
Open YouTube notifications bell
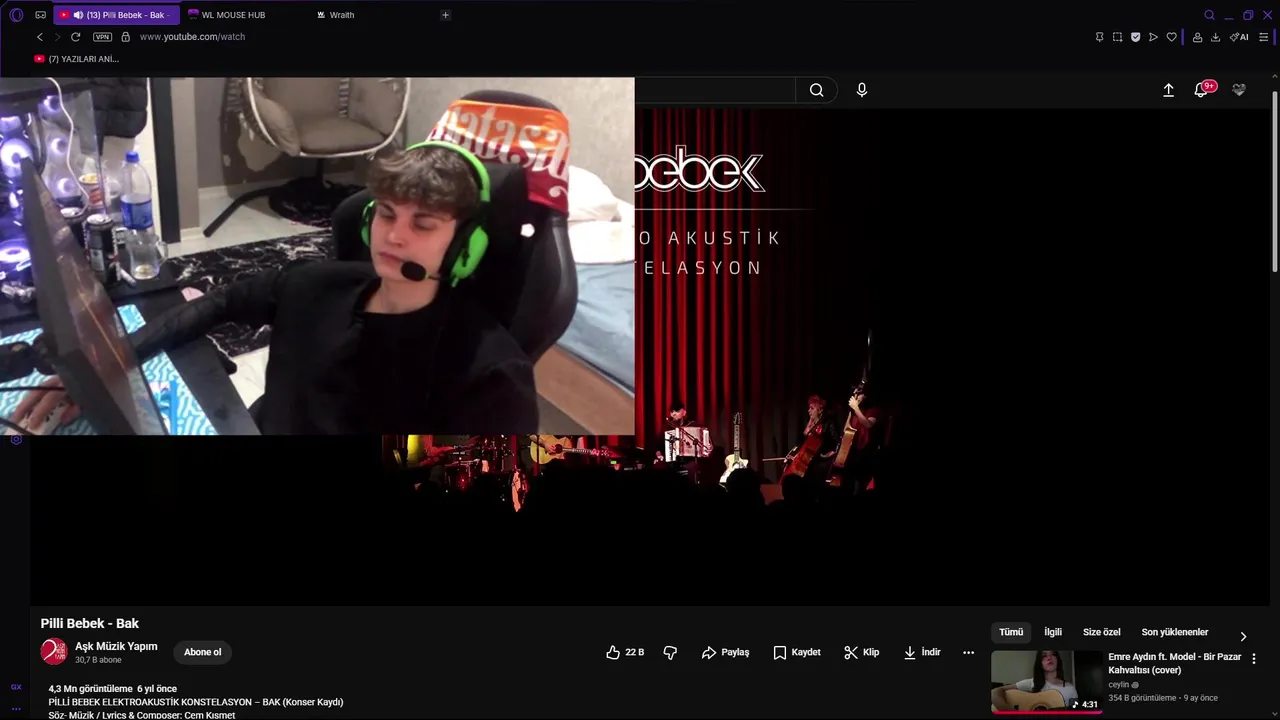1203,90
